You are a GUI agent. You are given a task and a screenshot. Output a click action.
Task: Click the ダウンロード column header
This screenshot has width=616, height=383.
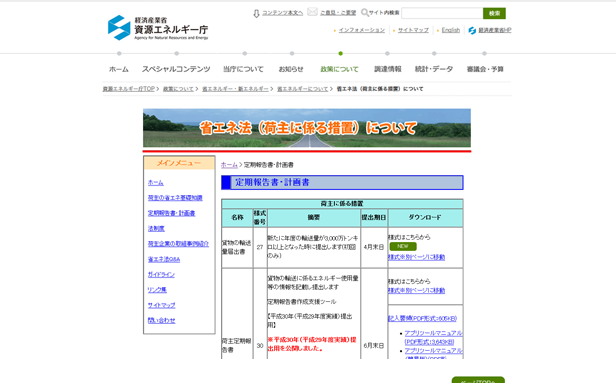pos(425,217)
